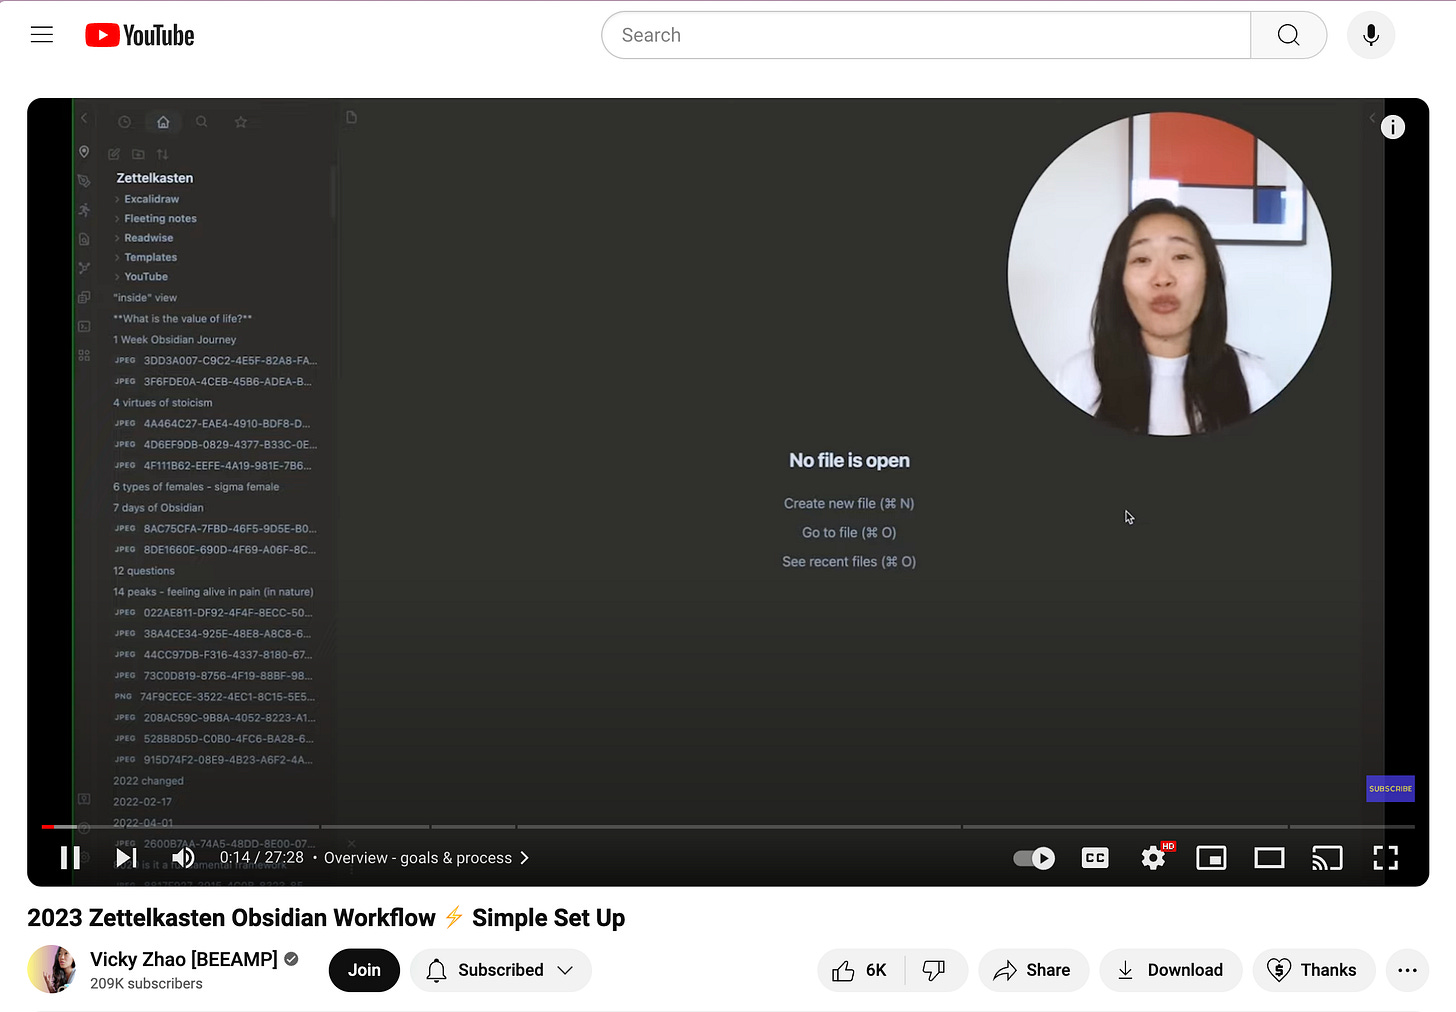The height and width of the screenshot is (1012, 1456).
Task: Select the Obsidian starred tab icon
Action: (x=240, y=122)
